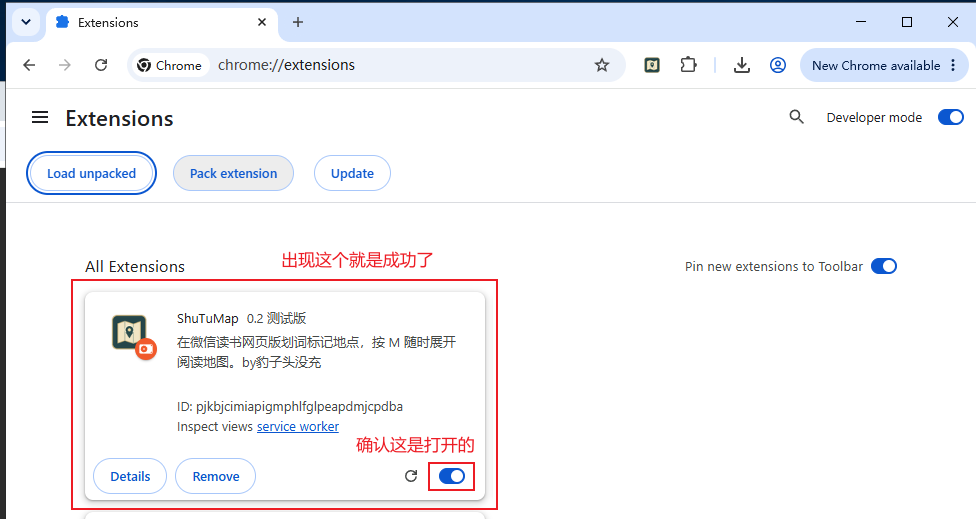Click the All Extensions heading
The width and height of the screenshot is (976, 519).
pyautogui.click(x=135, y=266)
